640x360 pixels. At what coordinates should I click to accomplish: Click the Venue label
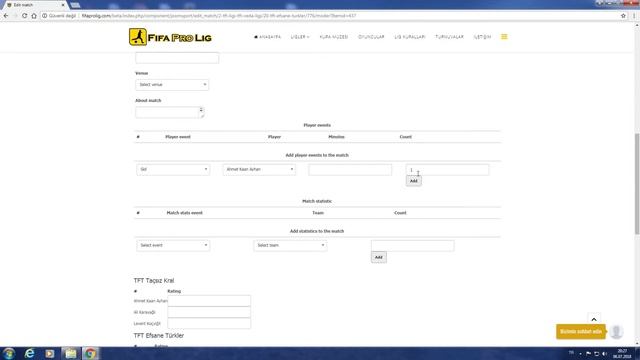coord(142,73)
